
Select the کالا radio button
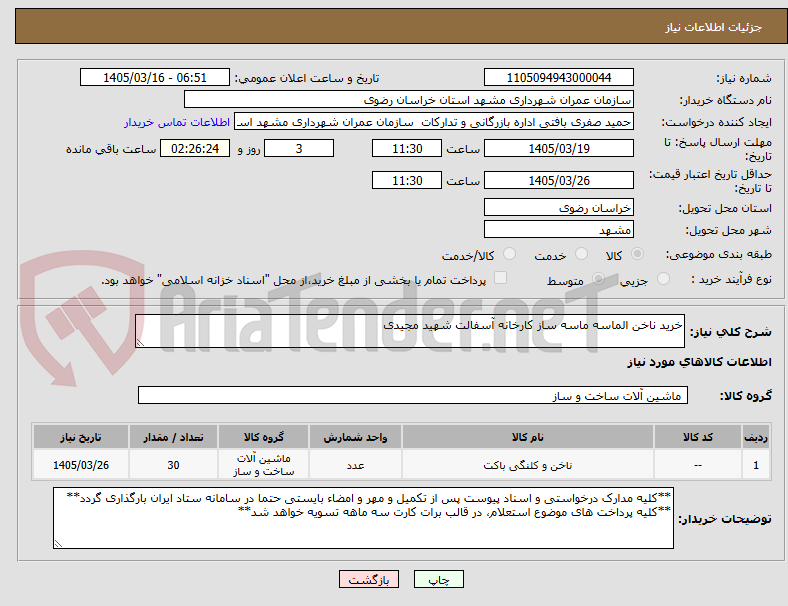pos(637,254)
